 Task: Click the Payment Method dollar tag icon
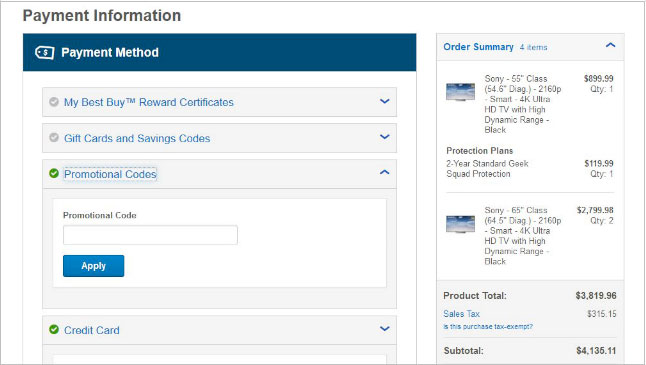[44, 53]
